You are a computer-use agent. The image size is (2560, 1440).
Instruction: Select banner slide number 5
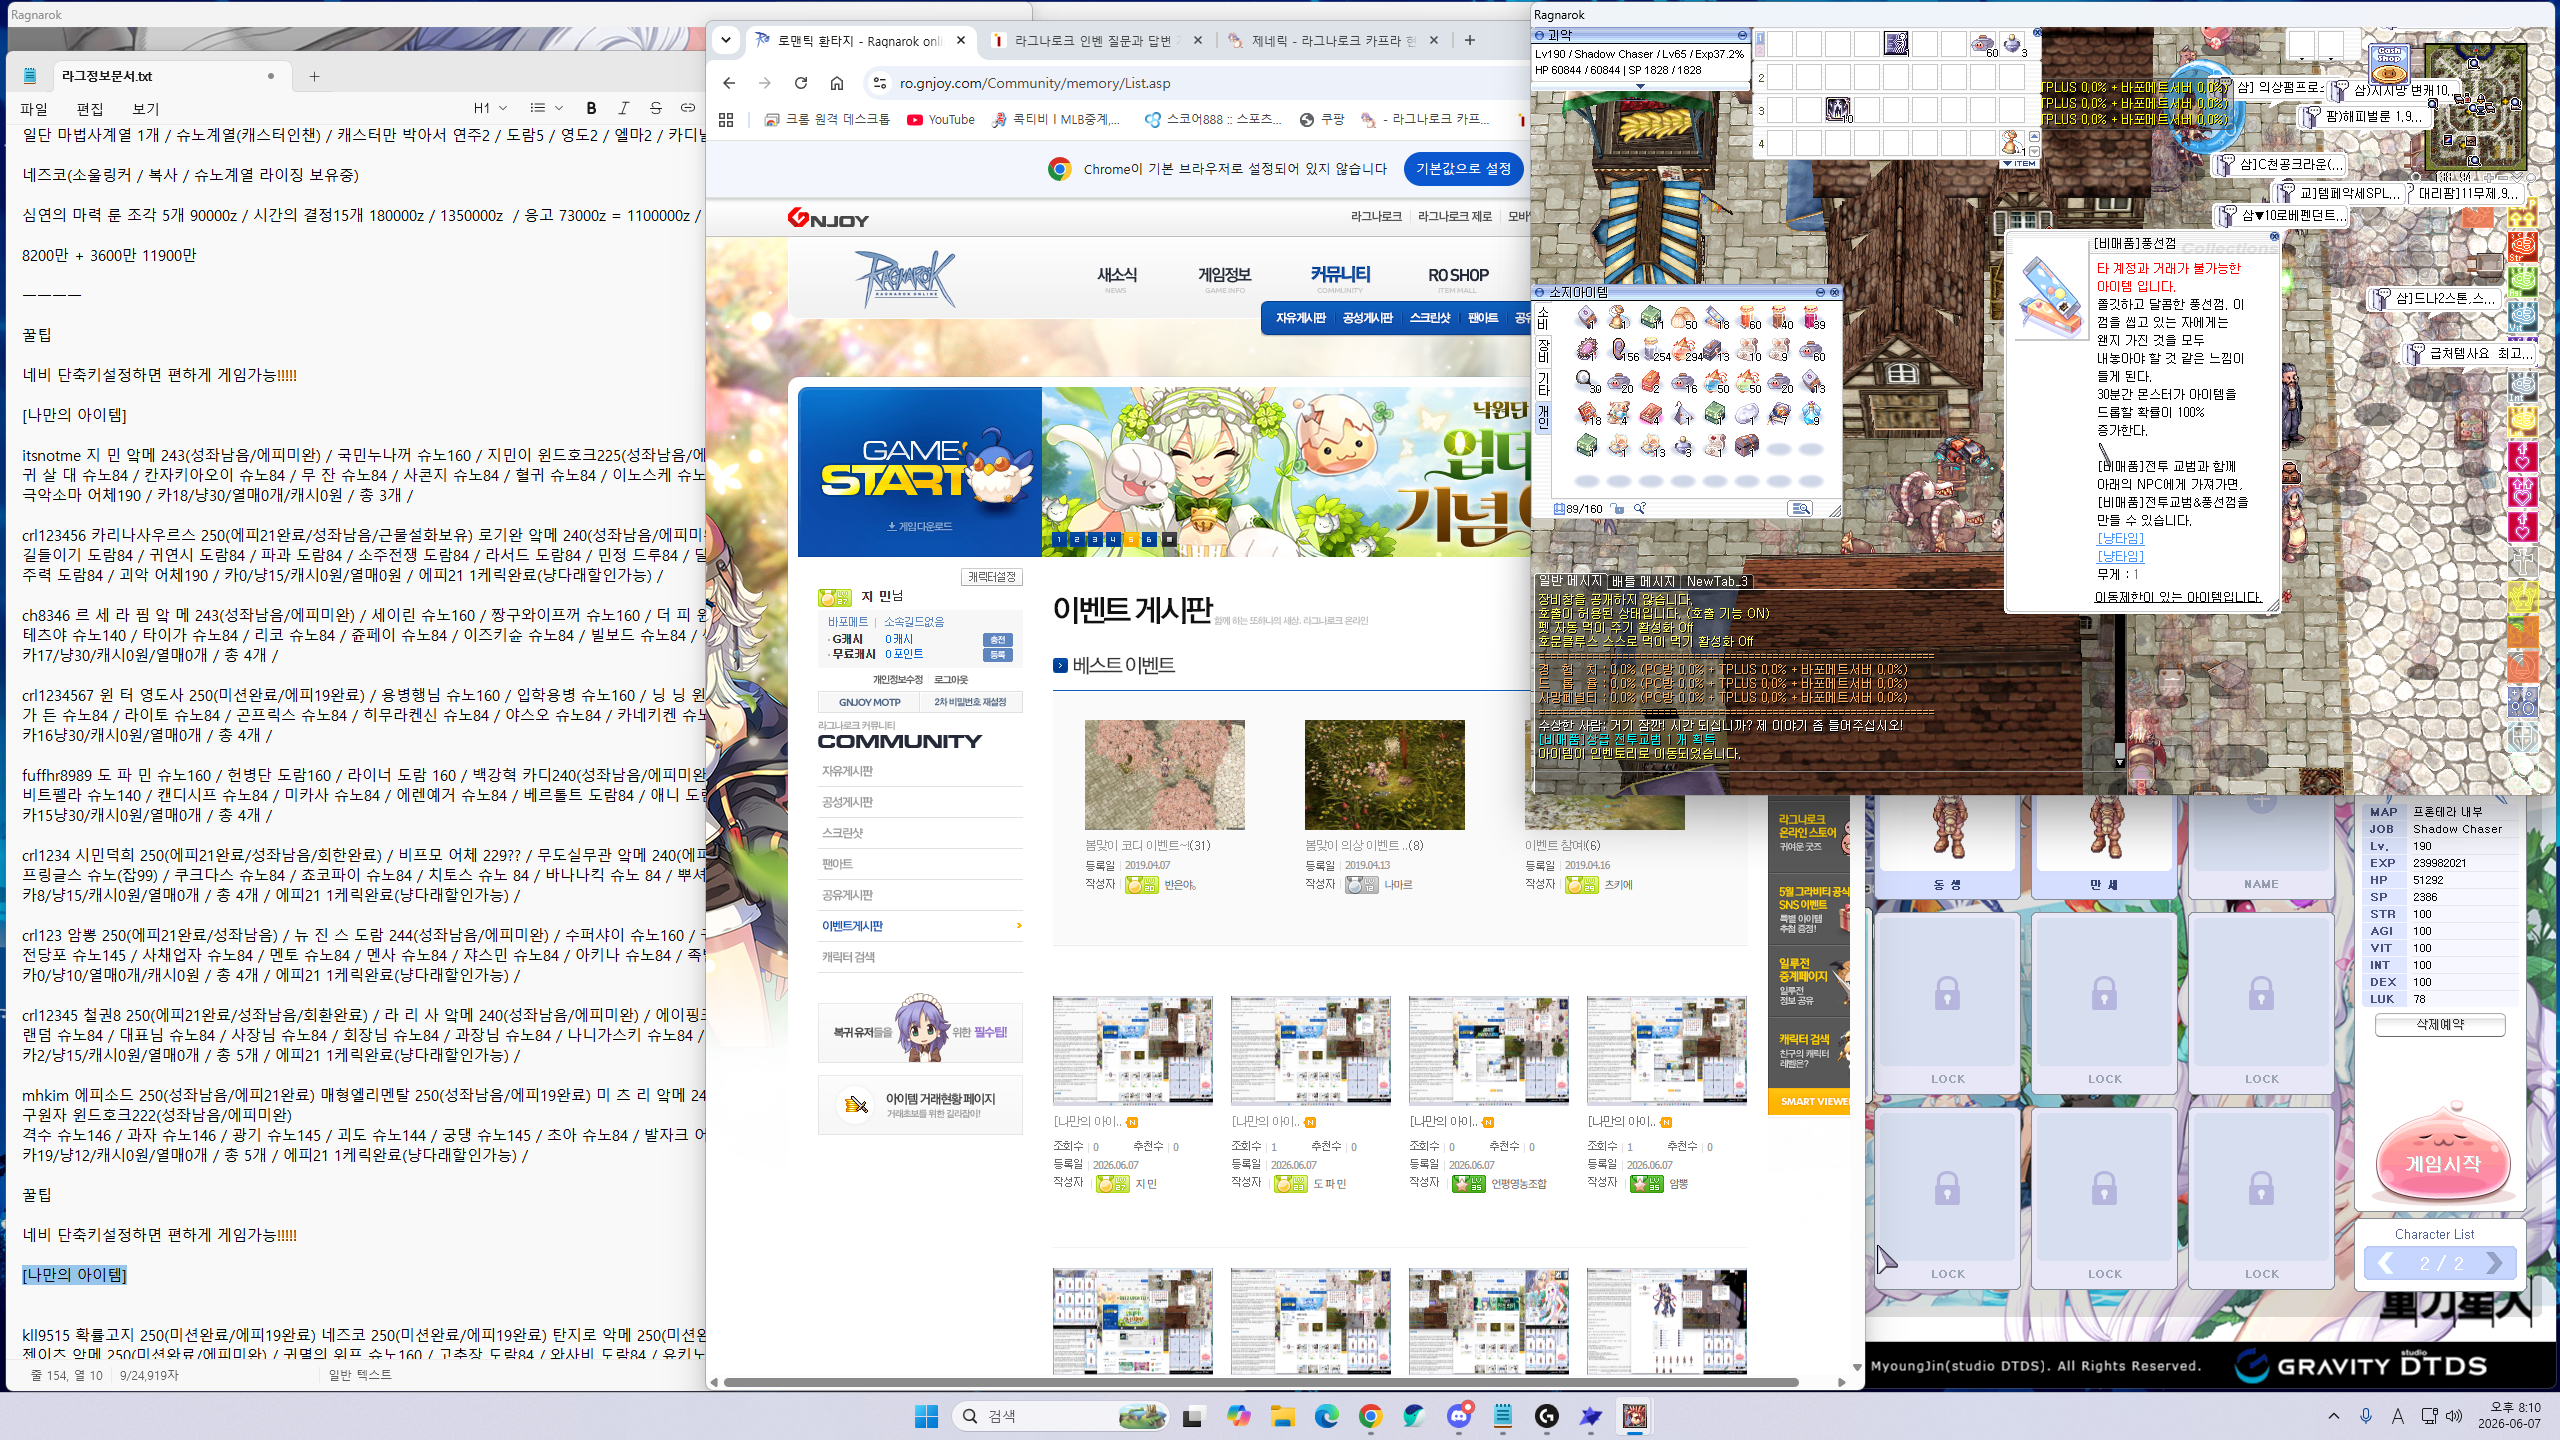coord(1131,540)
